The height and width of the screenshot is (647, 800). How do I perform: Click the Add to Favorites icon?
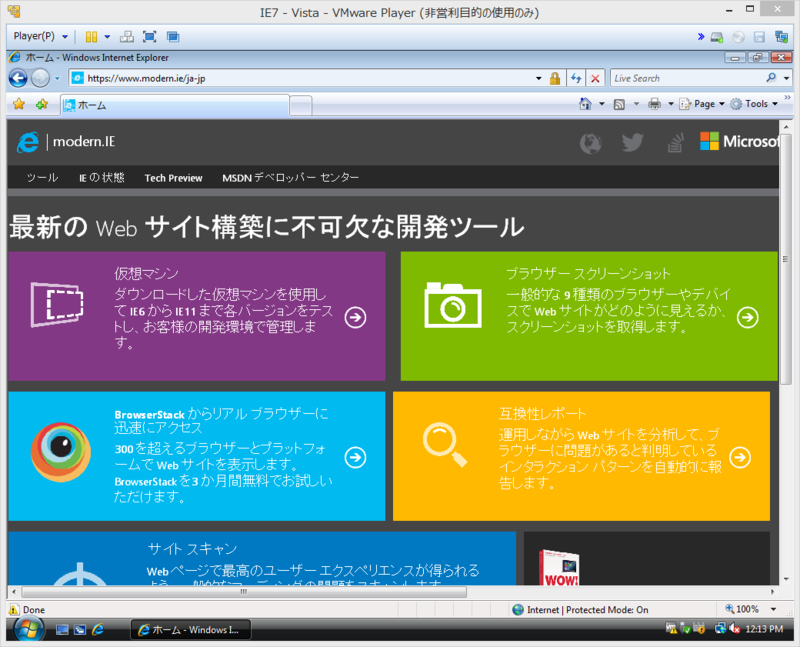(x=42, y=104)
